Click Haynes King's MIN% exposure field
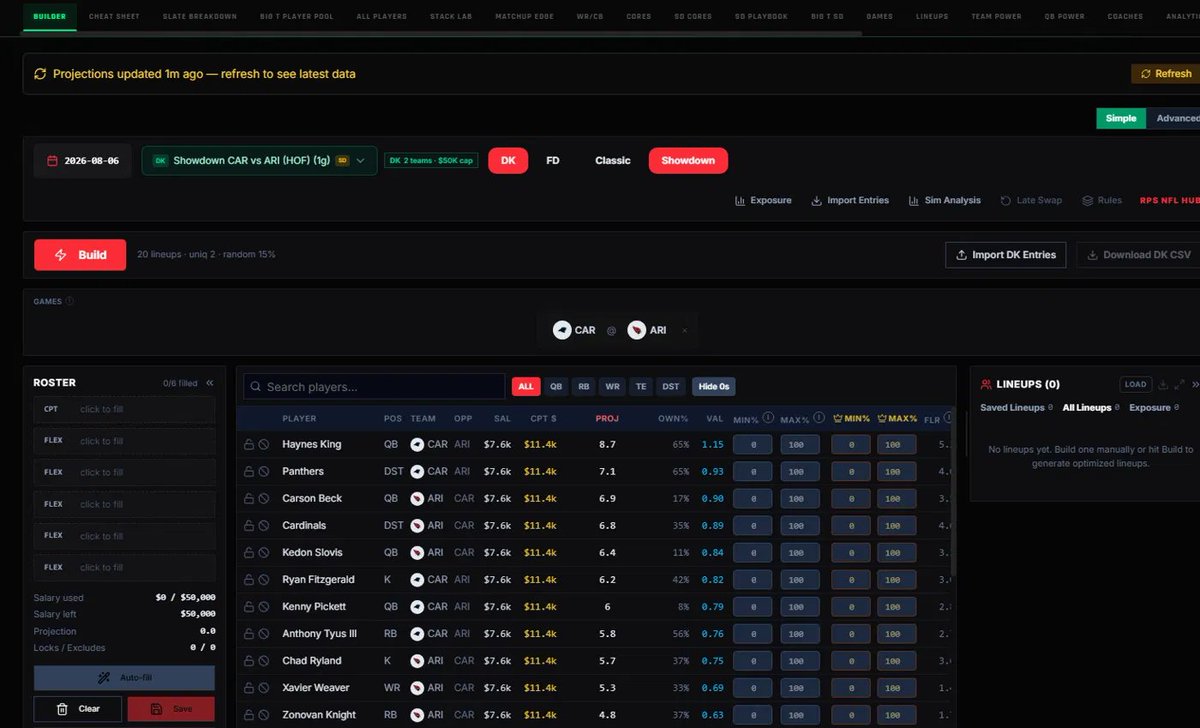 click(752, 445)
